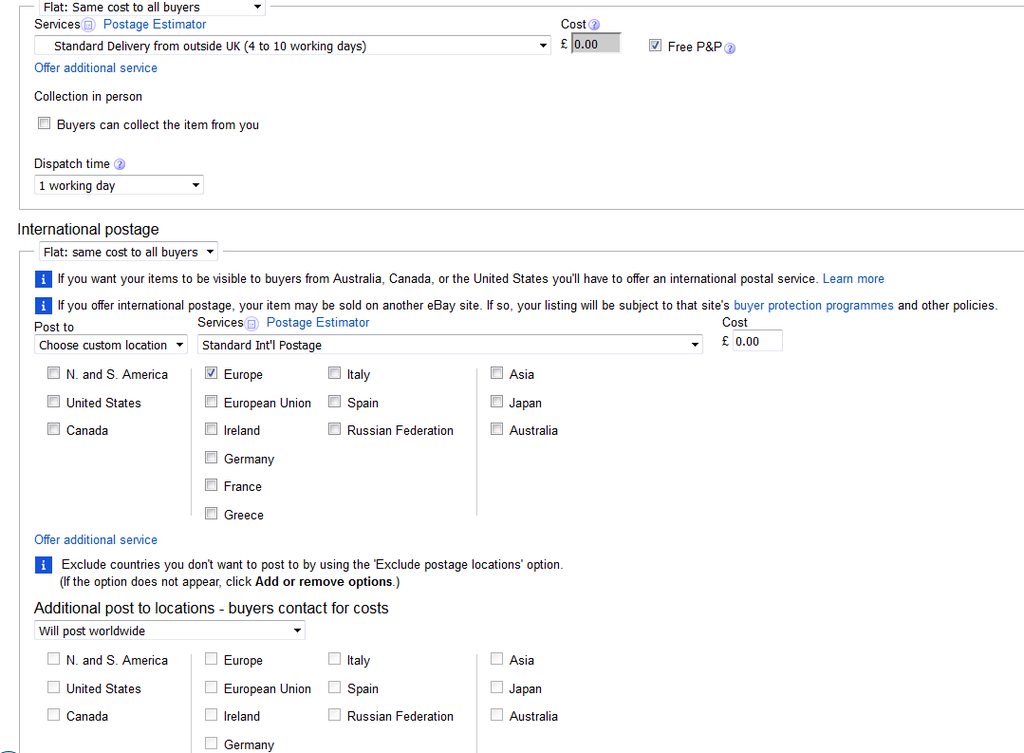
Task: Click Offer additional service under domestic postage
Action: coord(96,68)
